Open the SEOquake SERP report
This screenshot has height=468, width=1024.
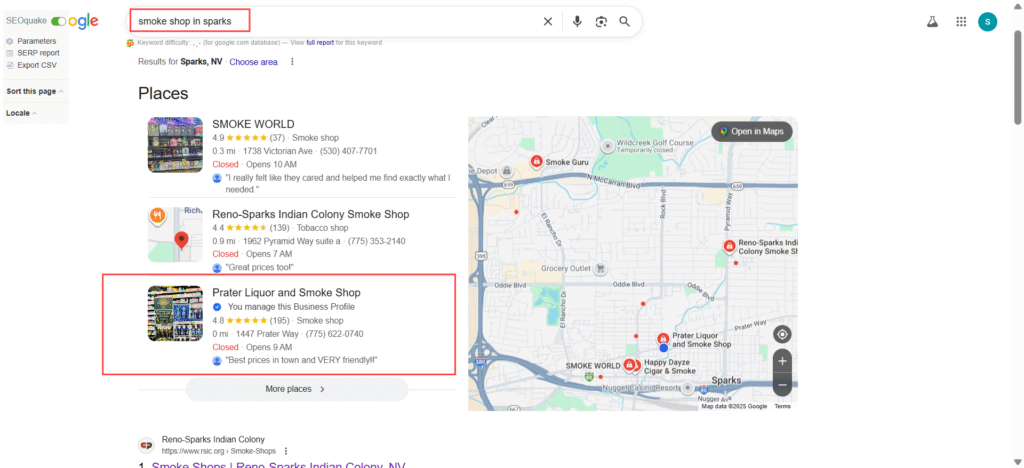coord(38,53)
